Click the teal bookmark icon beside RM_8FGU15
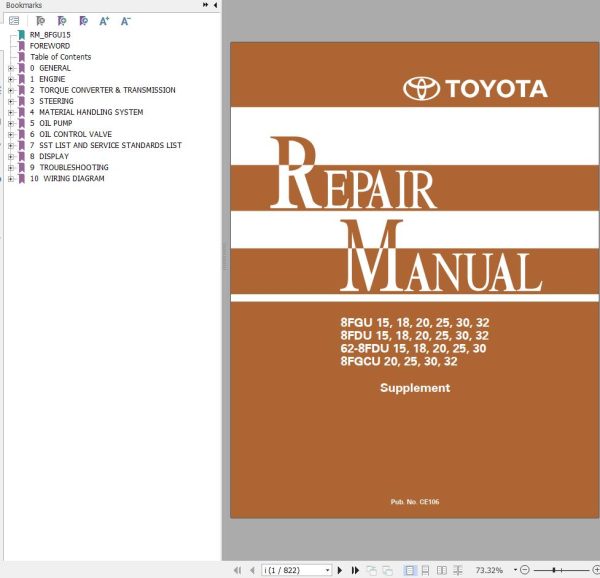Viewport: 600px width, 578px height. (22, 35)
